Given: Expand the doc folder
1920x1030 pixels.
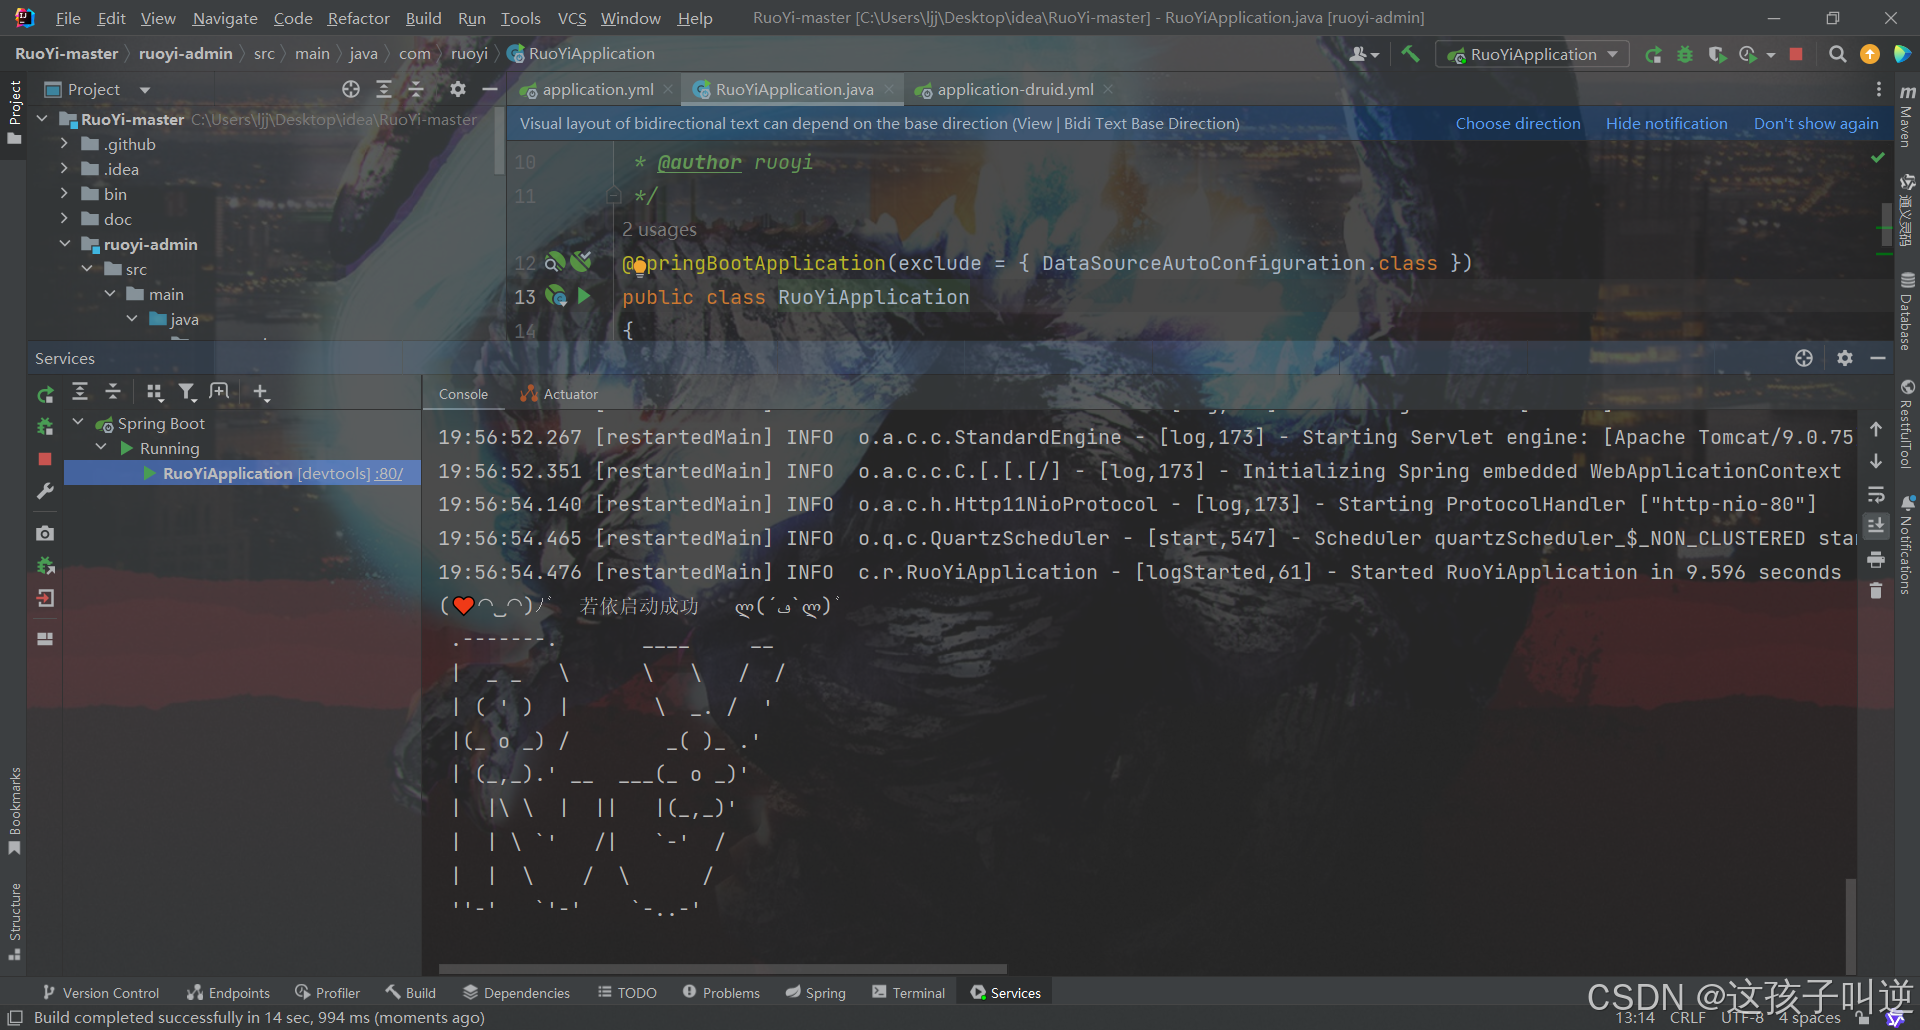Looking at the screenshot, I should [x=64, y=219].
